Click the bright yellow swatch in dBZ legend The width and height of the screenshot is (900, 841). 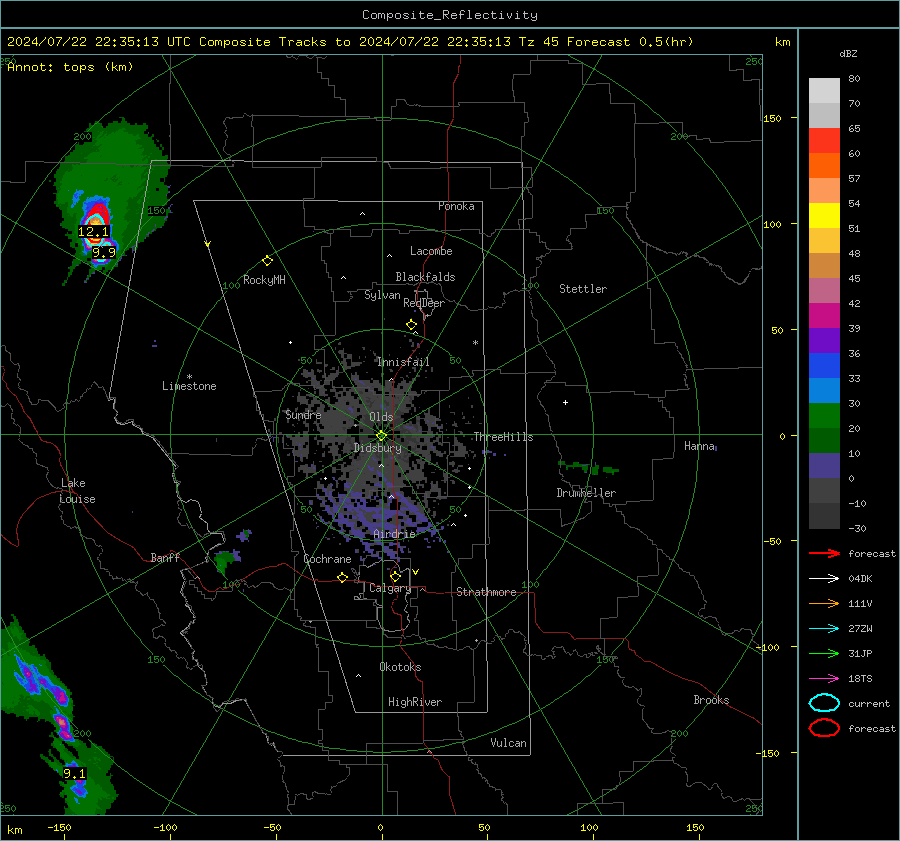824,216
